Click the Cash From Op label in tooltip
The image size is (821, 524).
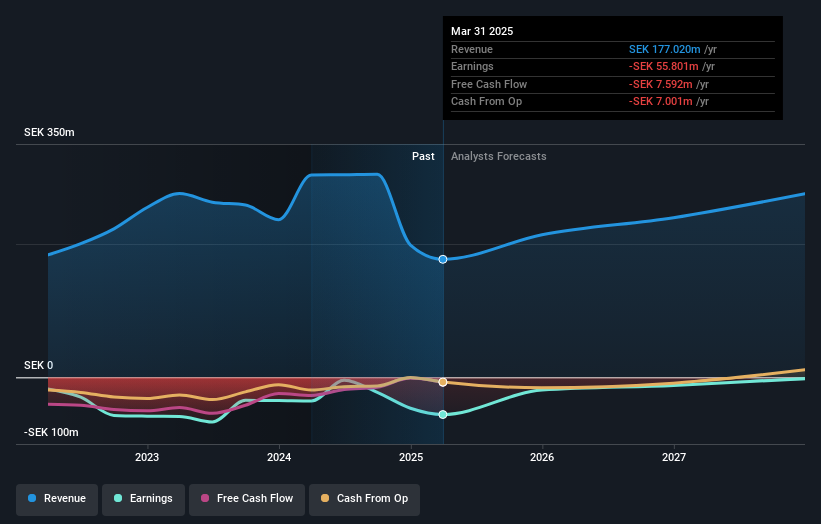486,102
